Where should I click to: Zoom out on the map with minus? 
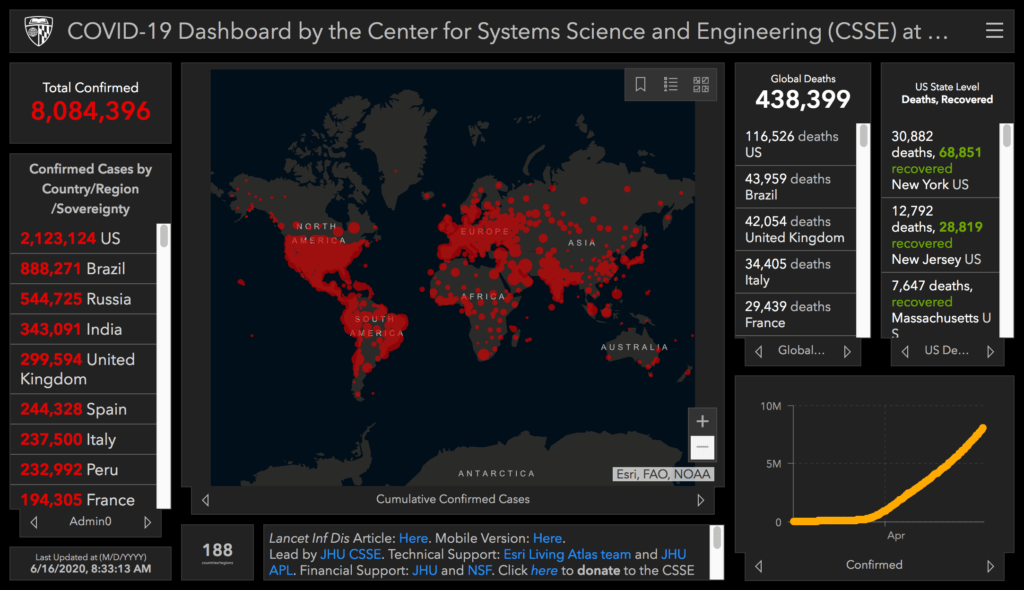(x=702, y=447)
